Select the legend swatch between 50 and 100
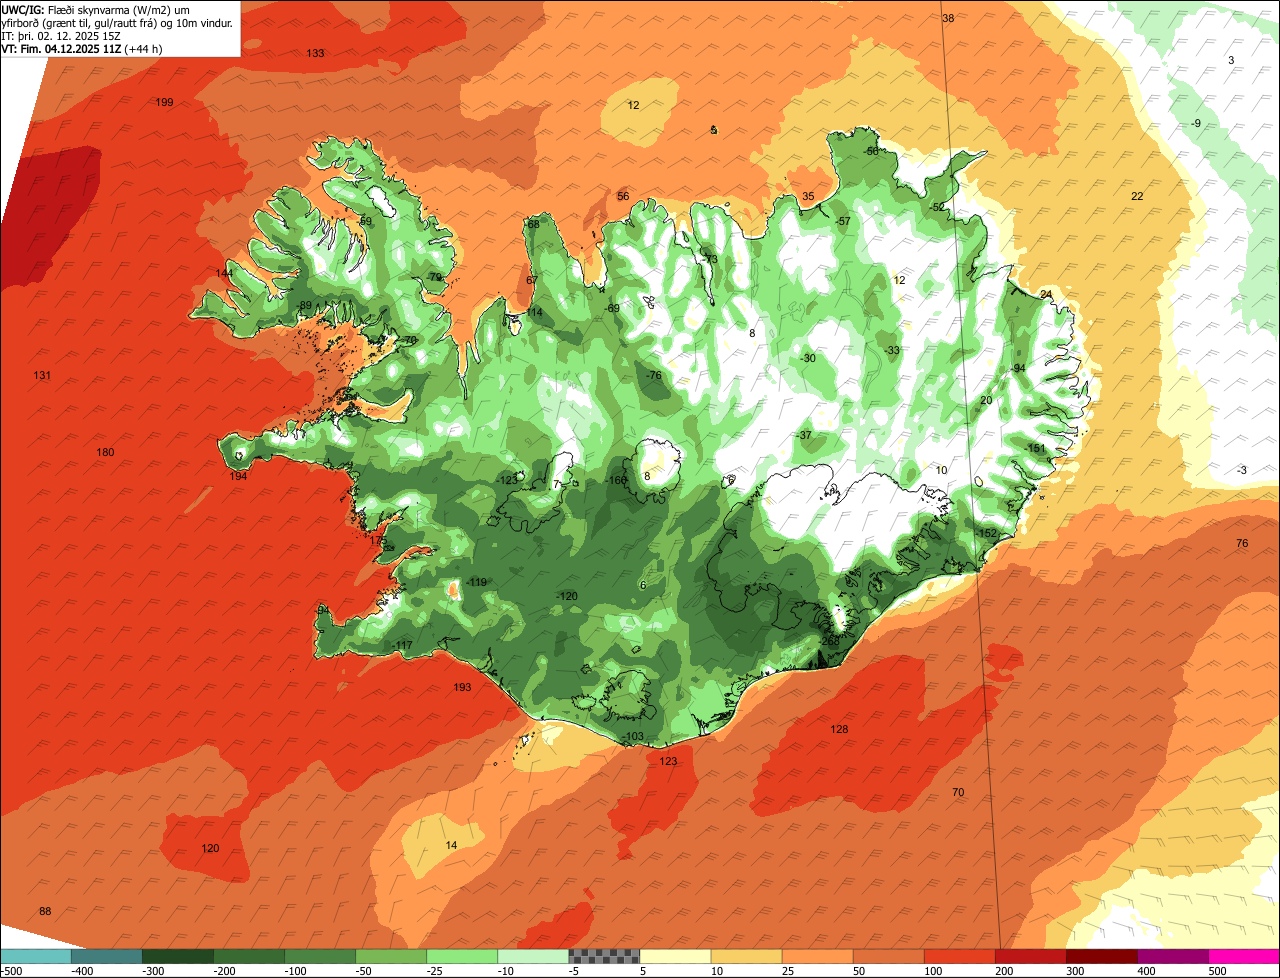Viewport: 1280px width, 978px height. [x=888, y=956]
